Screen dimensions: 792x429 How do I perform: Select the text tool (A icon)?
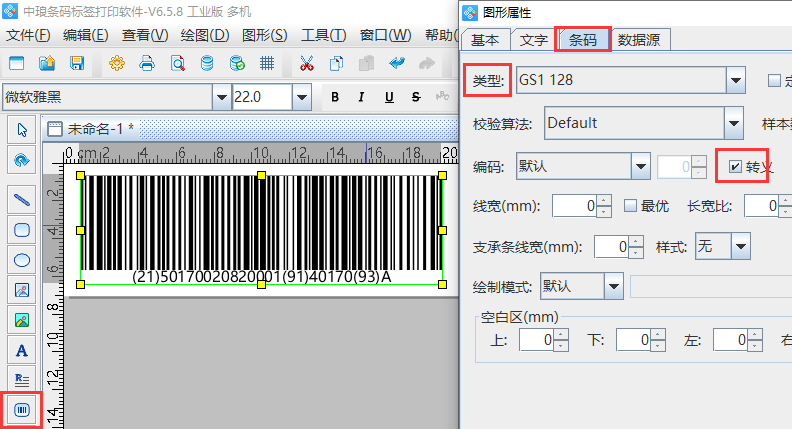(x=22, y=349)
